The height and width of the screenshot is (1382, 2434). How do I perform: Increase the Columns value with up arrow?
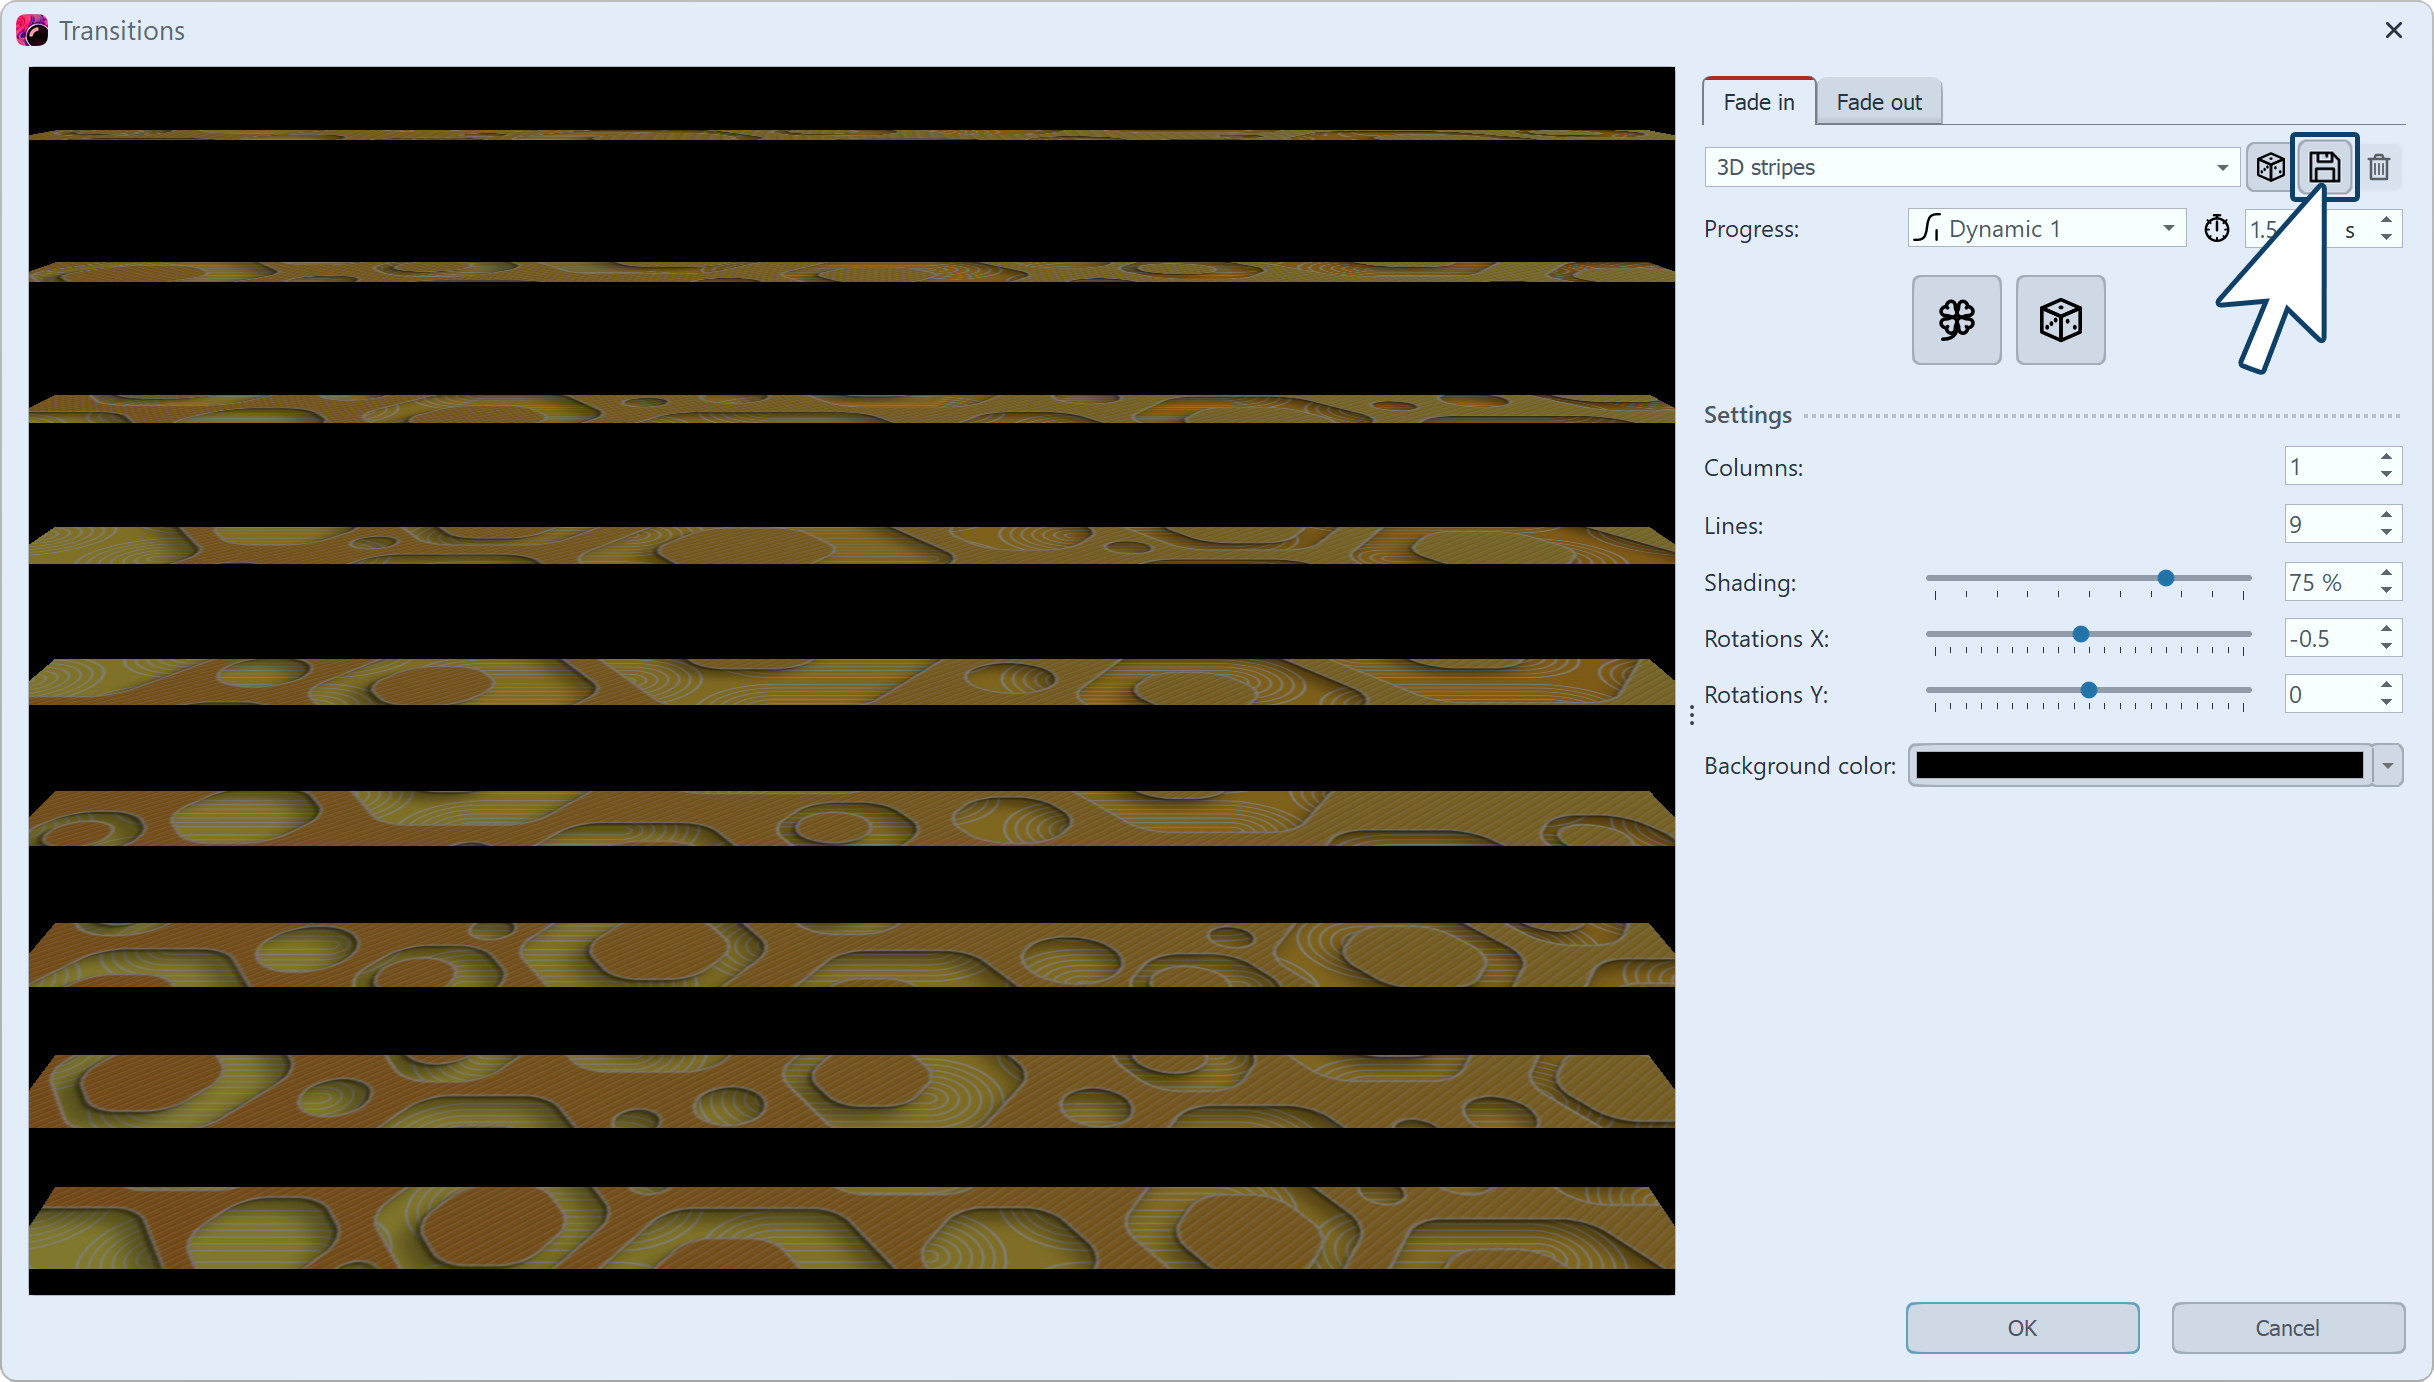click(2386, 458)
